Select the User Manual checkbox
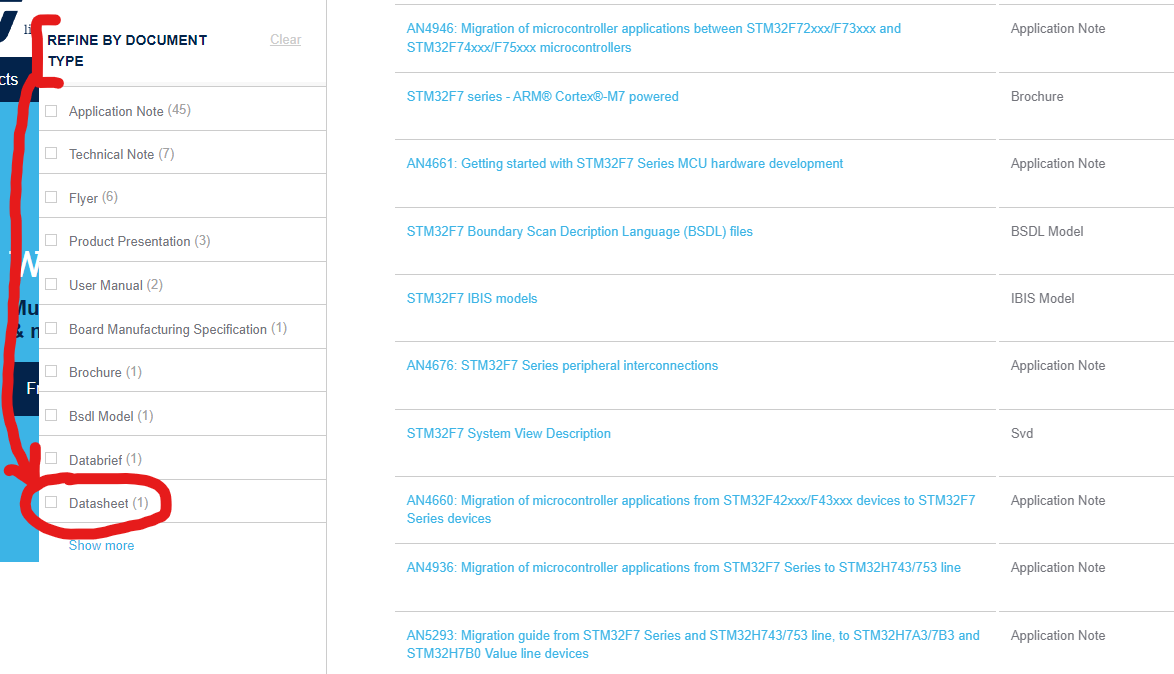 coord(51,284)
